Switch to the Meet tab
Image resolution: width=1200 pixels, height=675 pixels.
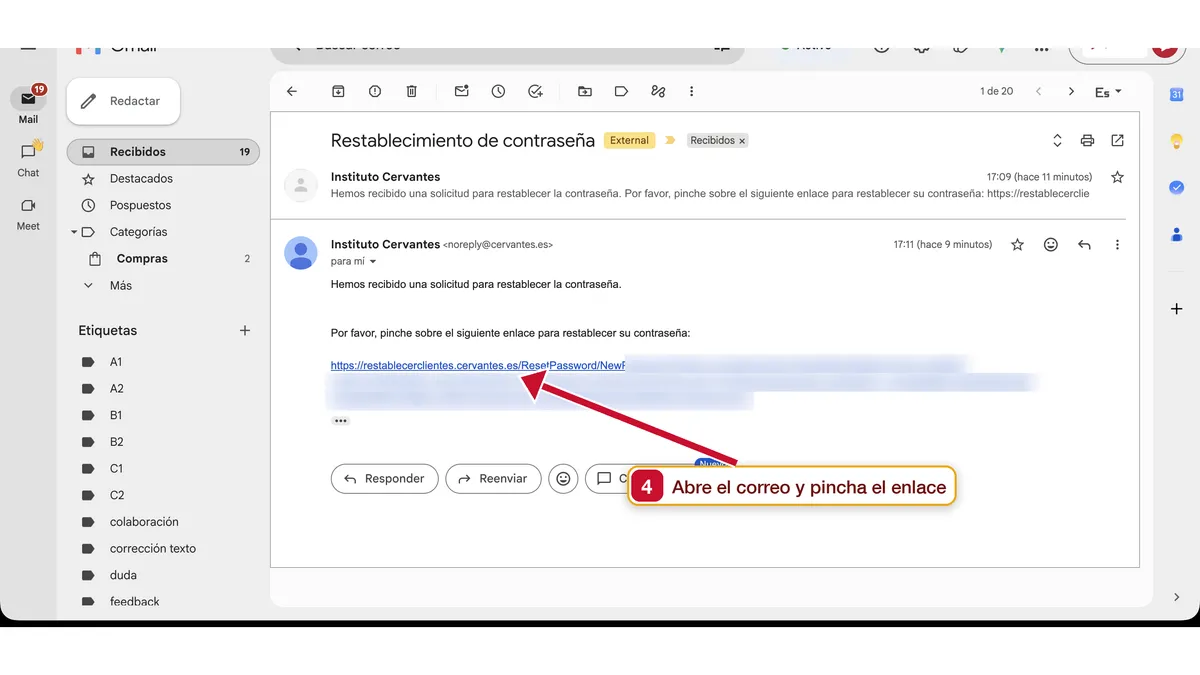point(28,213)
